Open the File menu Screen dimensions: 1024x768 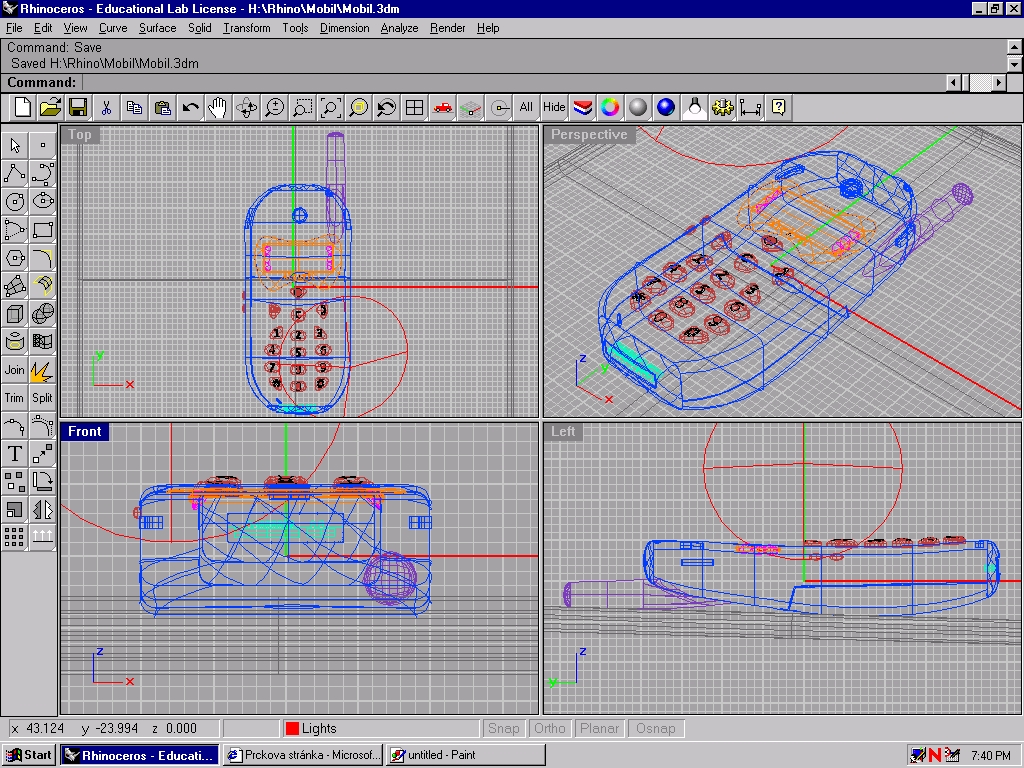coord(14,28)
